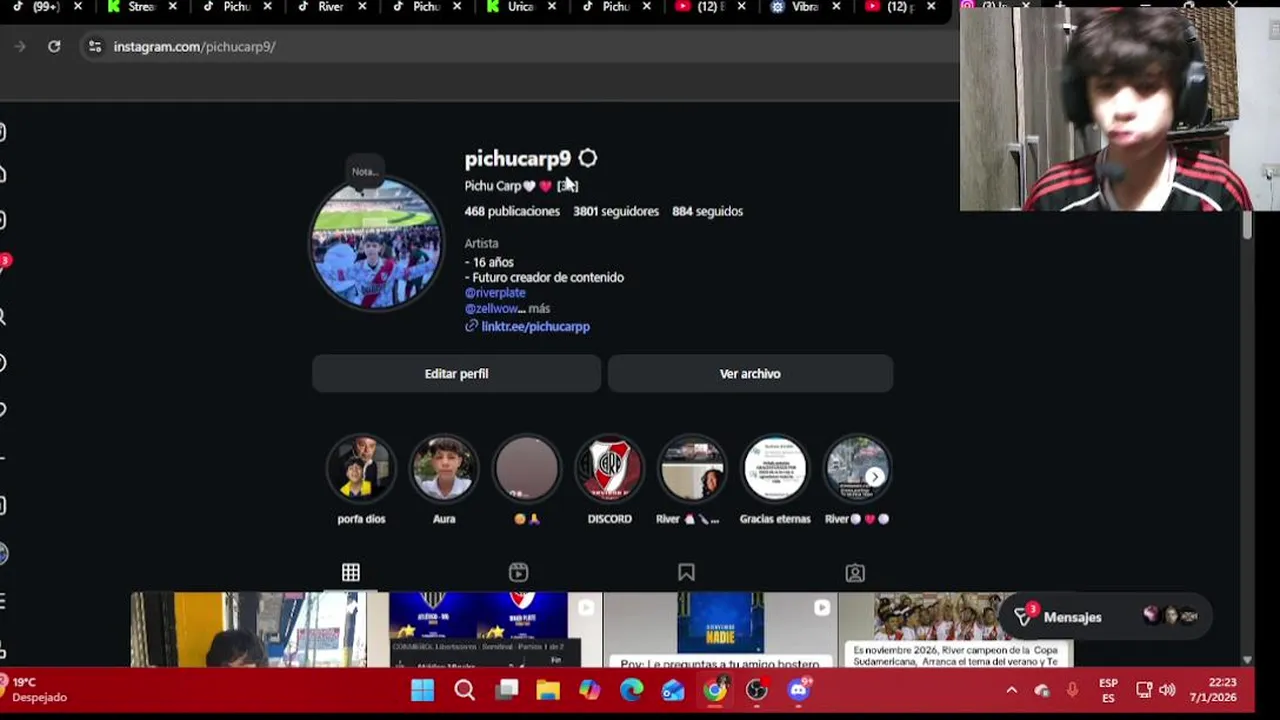Switch to the Kick 'Strea' tab

click(x=141, y=7)
